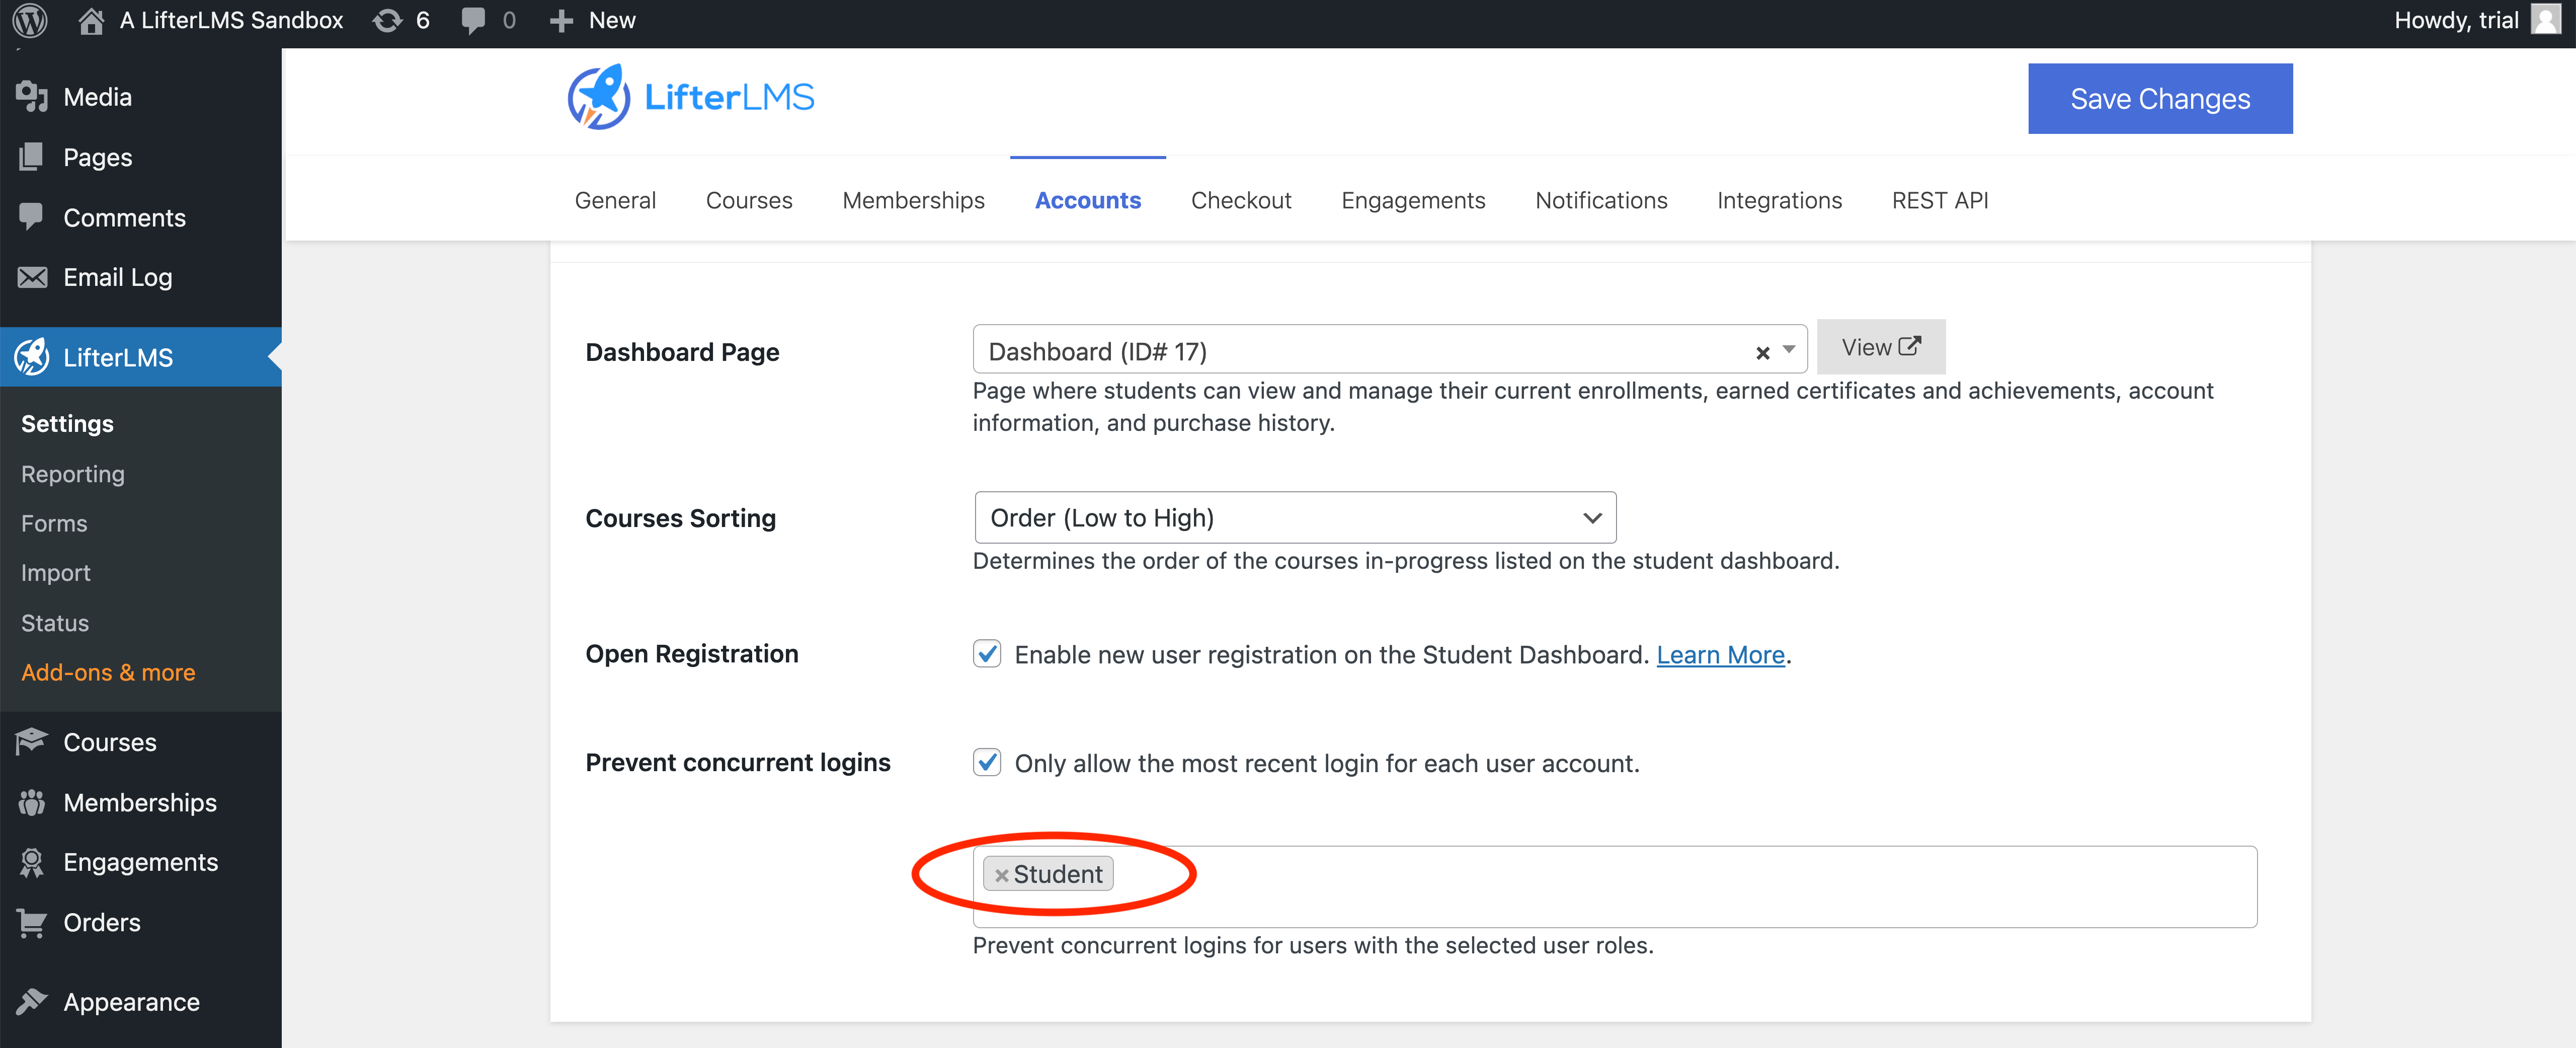Viewport: 2576px width, 1048px height.
Task: Switch to the Checkout tab
Action: tap(1241, 200)
